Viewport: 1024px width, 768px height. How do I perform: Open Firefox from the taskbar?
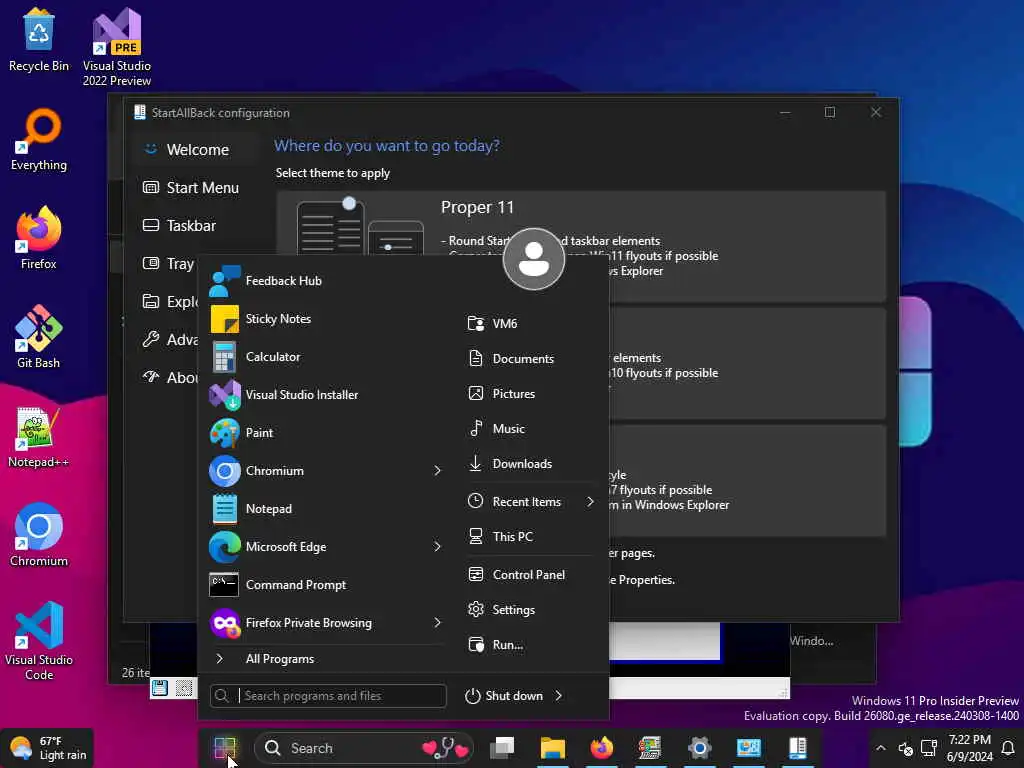[601, 748]
